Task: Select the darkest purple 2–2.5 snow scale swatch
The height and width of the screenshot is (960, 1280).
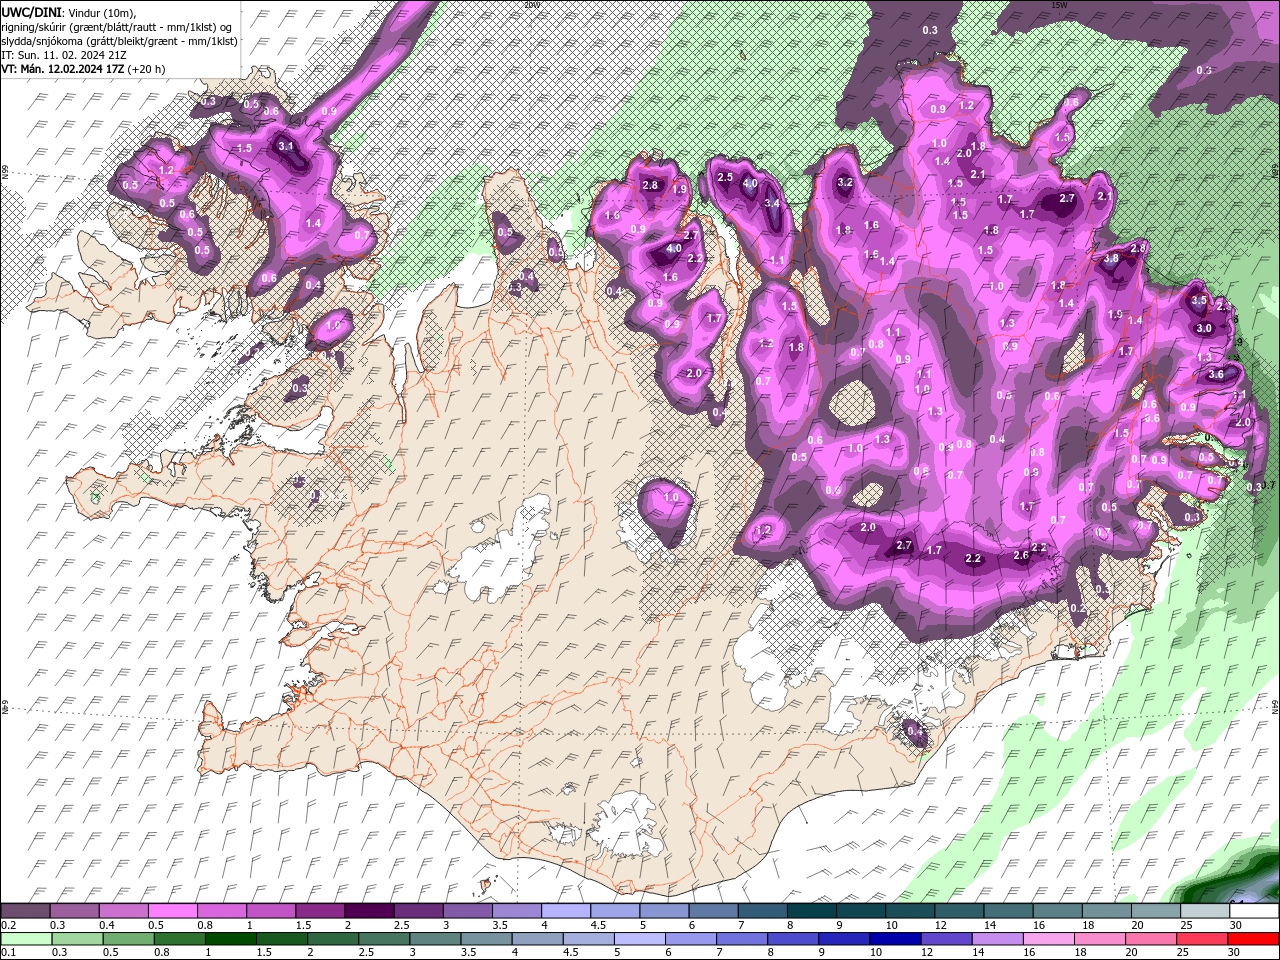Action: [x=368, y=911]
